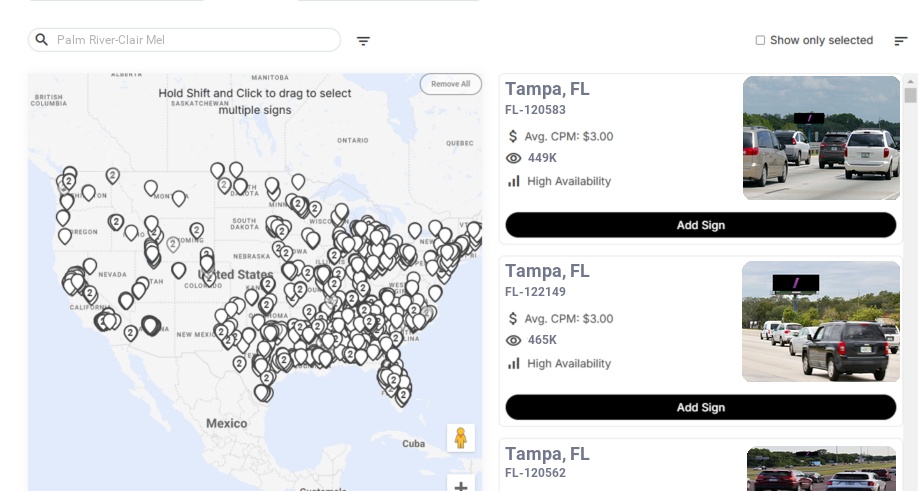
Task: Click the FL-120562 Tampa, FL title
Action: (547, 454)
